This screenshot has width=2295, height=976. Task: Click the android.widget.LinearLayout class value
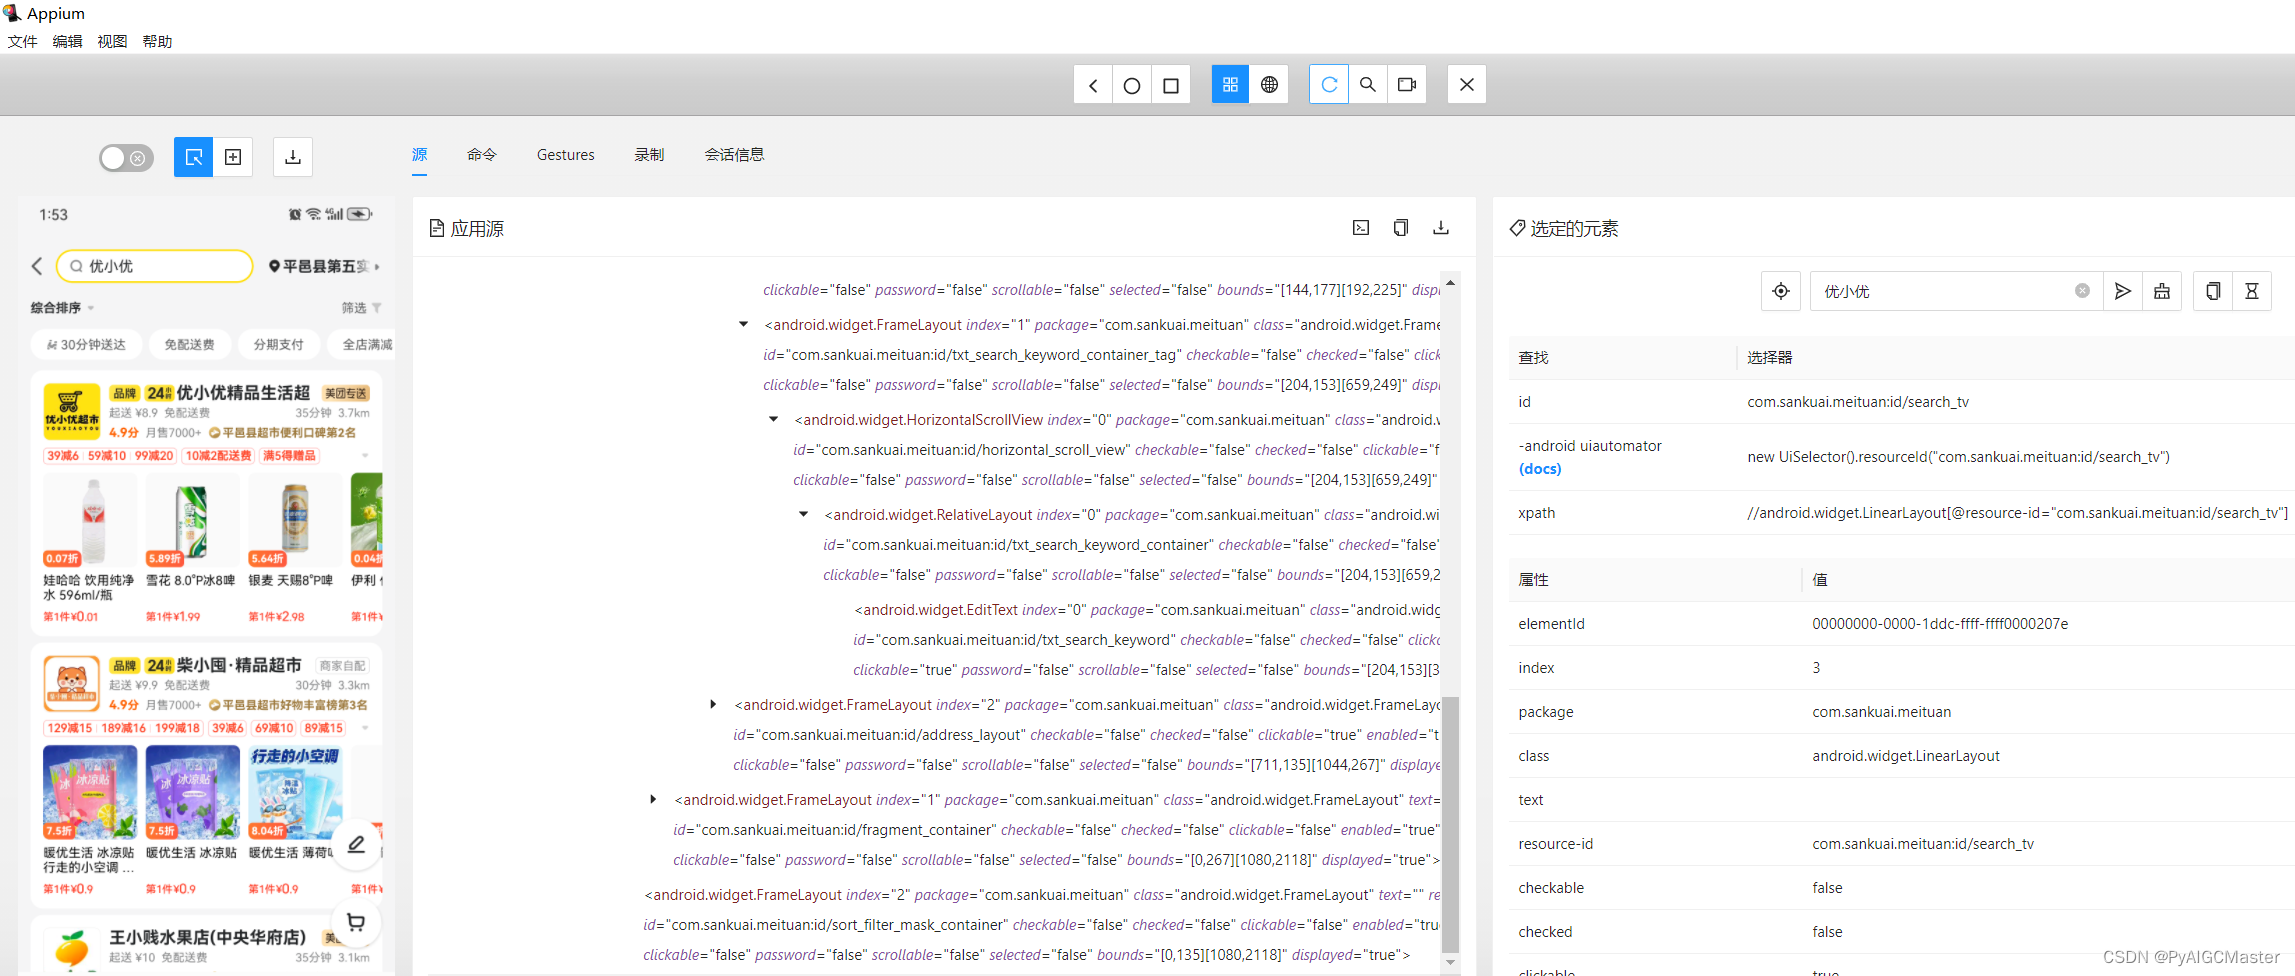point(1906,756)
